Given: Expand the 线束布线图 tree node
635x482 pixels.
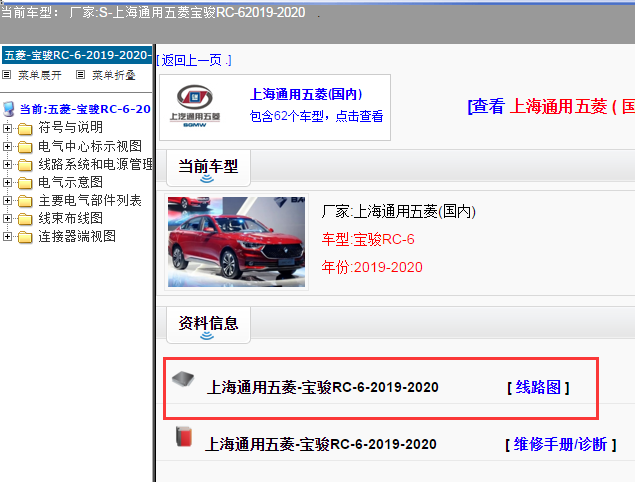Looking at the screenshot, I should [7, 218].
